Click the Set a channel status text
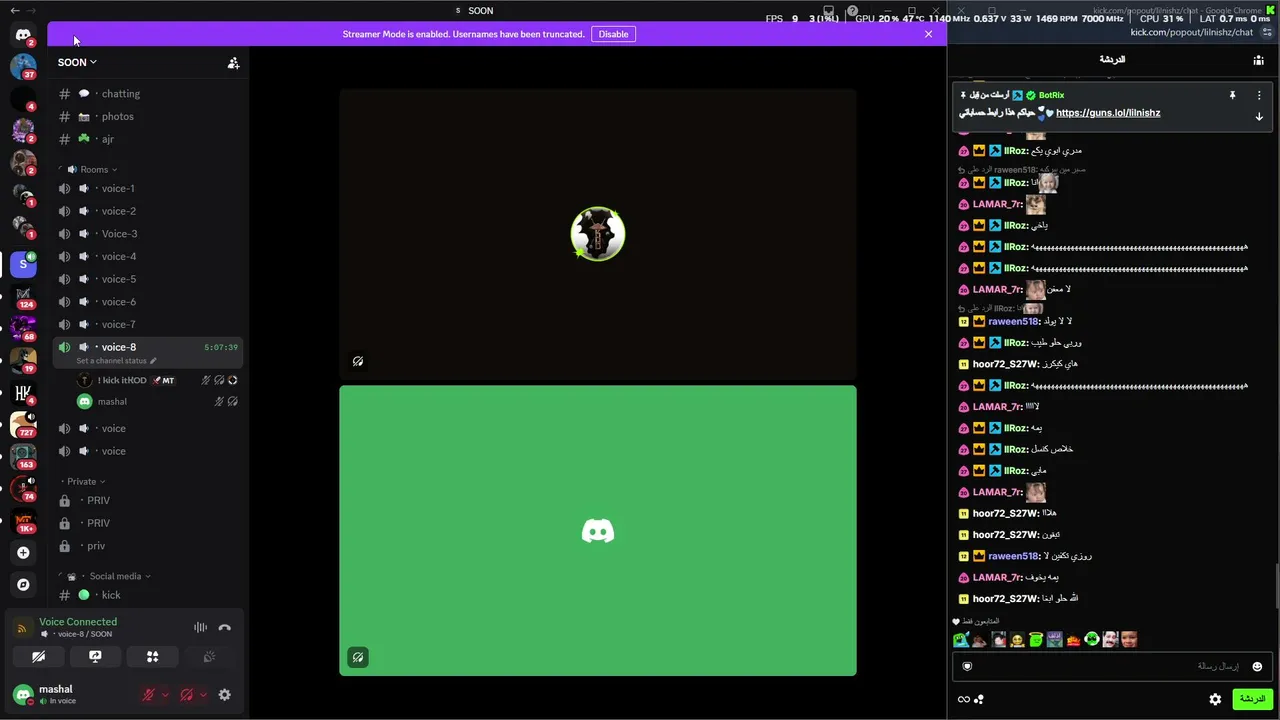The height and width of the screenshot is (720, 1280). (111, 361)
